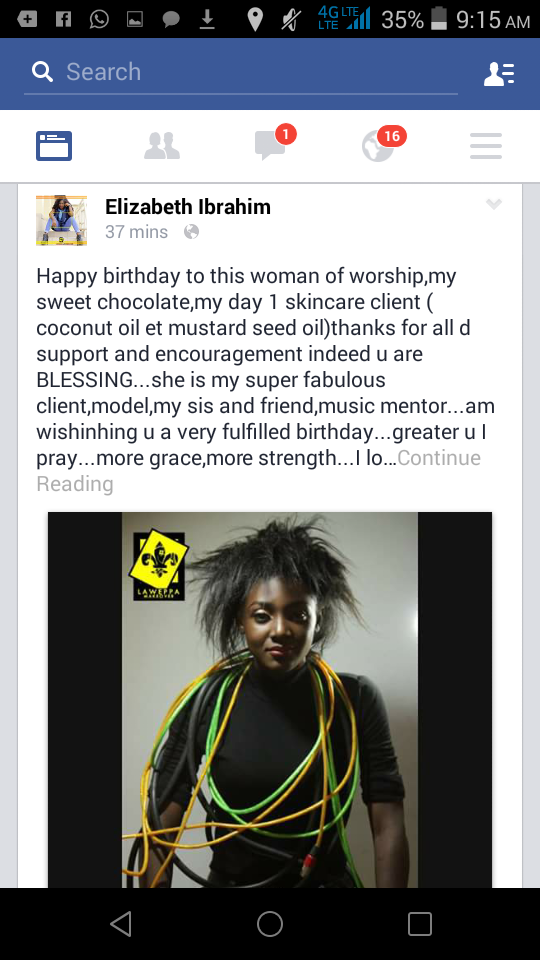Open Elizabeth Ibrahim's profile name link
540x960 pixels.
pyautogui.click(x=188, y=207)
